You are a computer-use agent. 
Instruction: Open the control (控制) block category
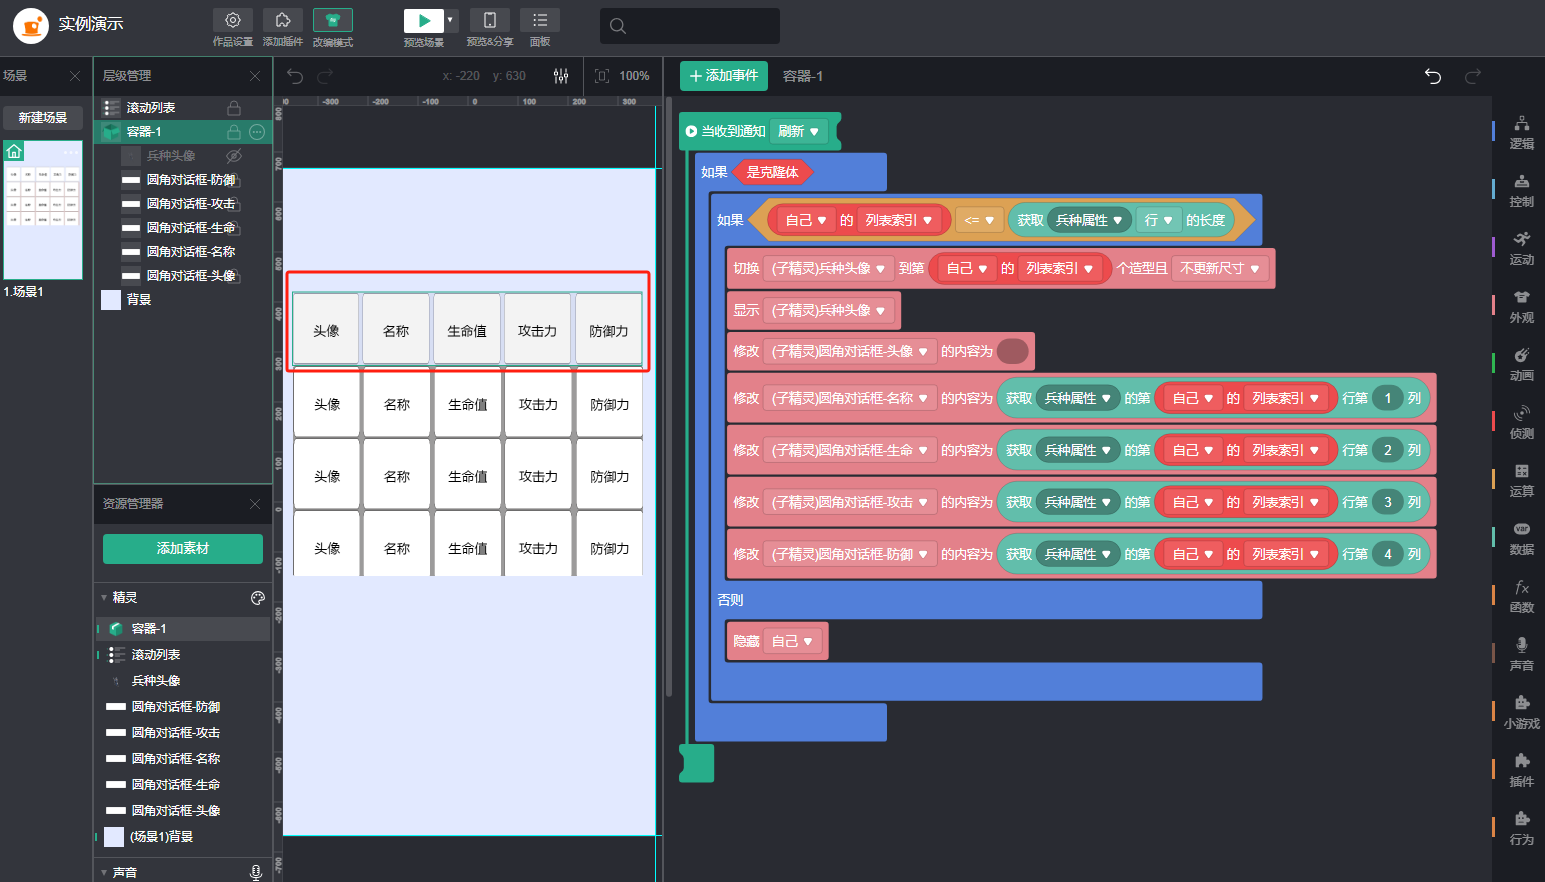pyautogui.click(x=1521, y=190)
